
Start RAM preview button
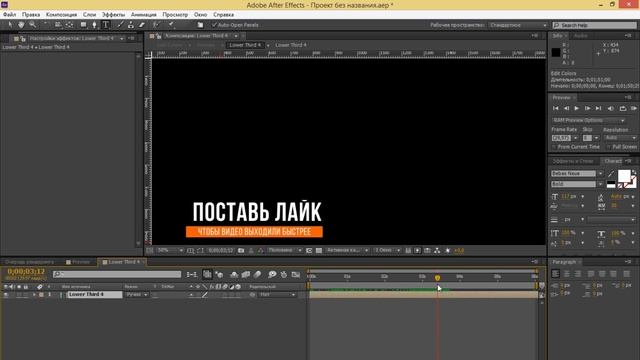coord(633,108)
